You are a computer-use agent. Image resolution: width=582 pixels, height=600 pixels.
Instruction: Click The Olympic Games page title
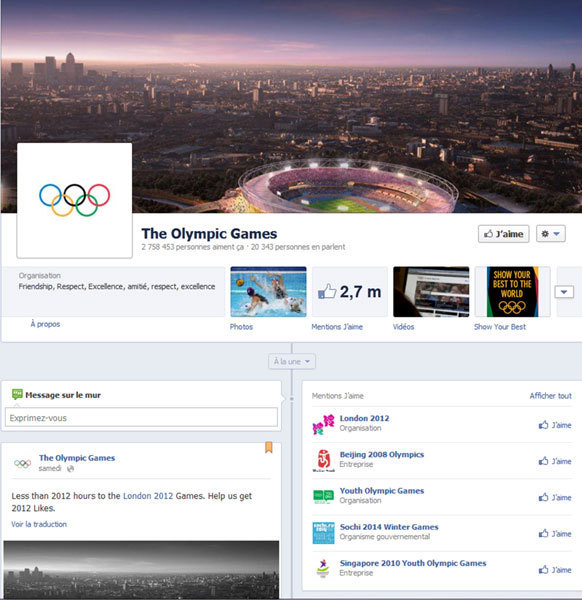(209, 233)
